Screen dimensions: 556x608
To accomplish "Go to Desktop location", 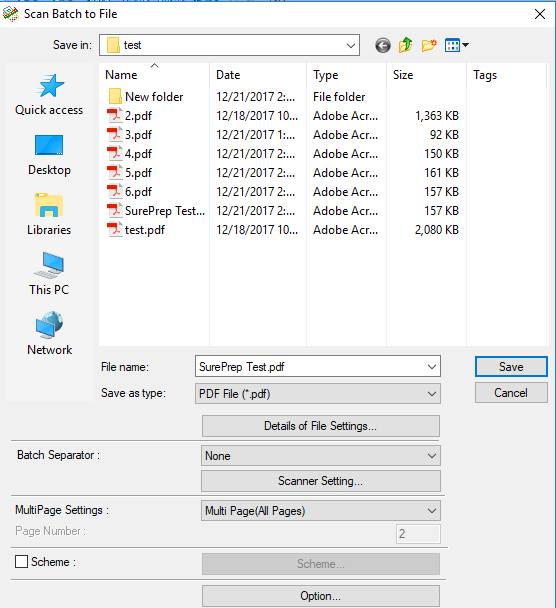I will coord(49,155).
